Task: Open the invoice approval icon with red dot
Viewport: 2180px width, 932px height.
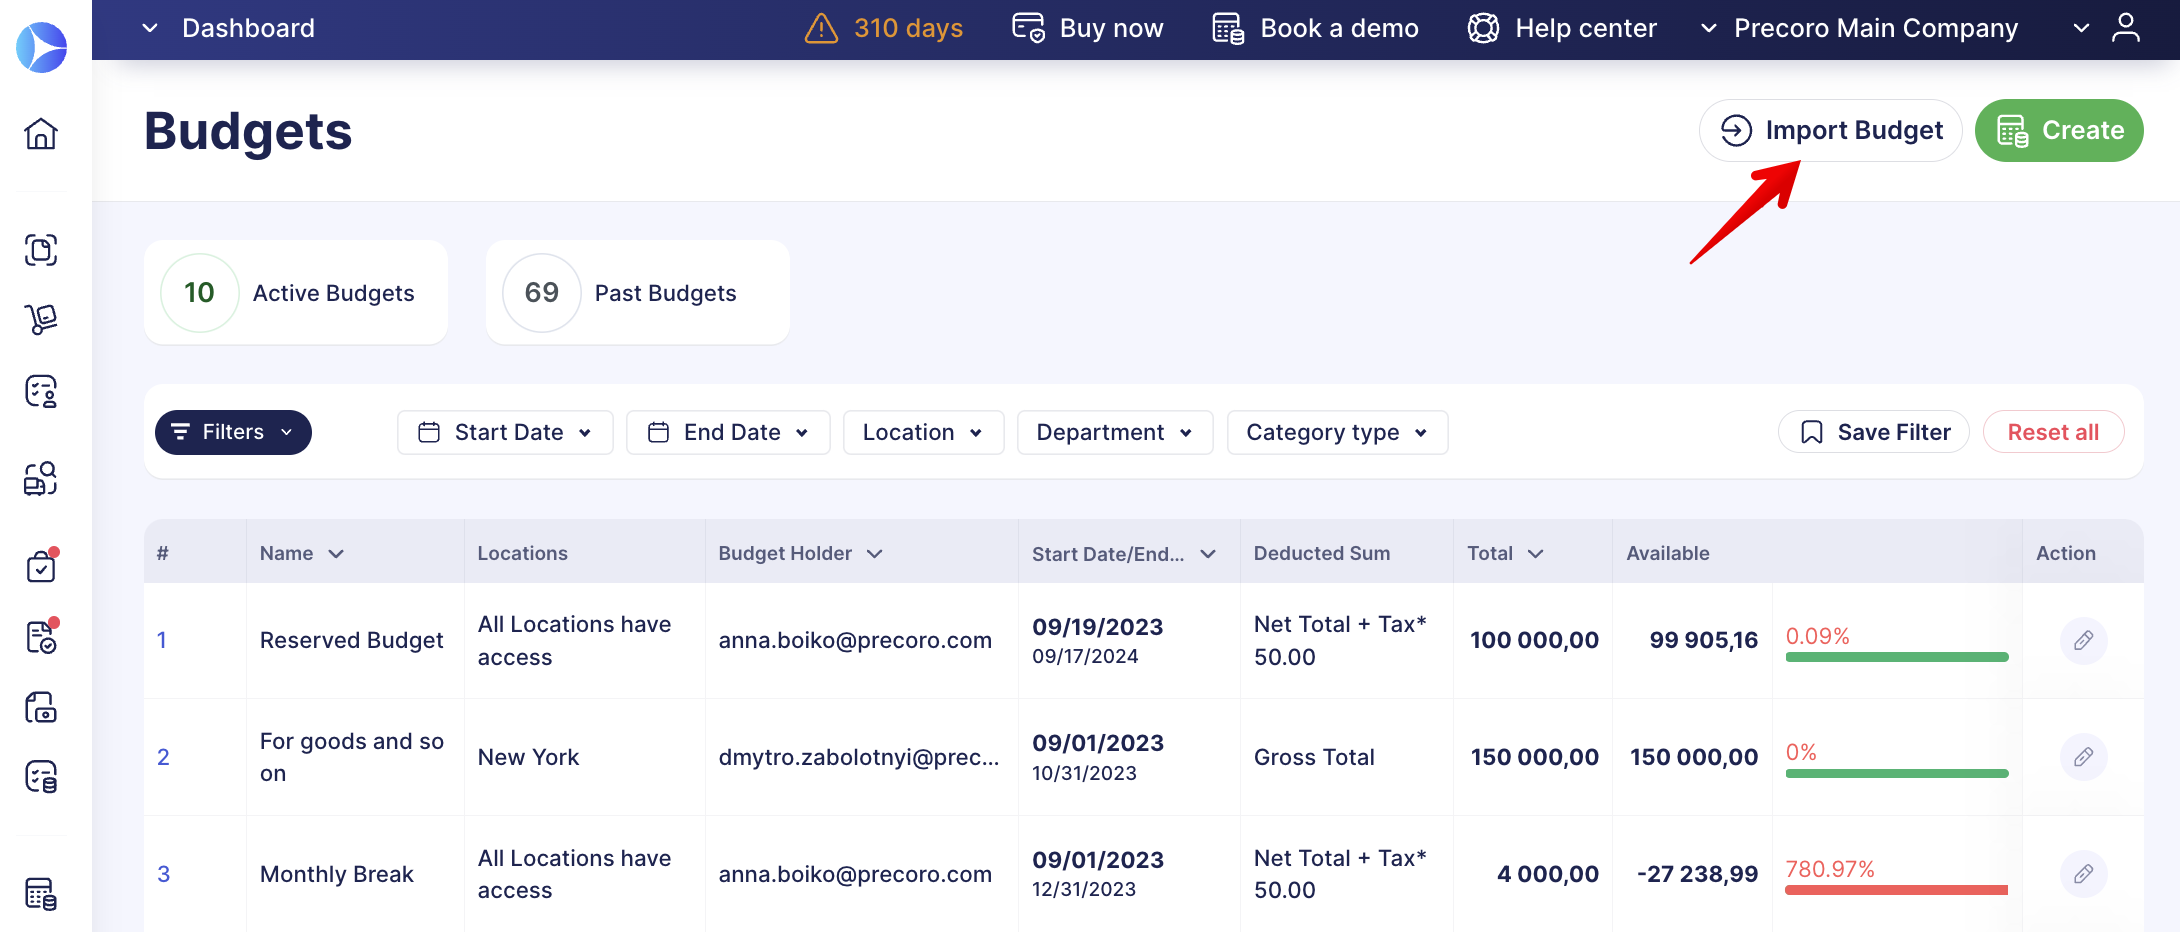Action: 41,636
